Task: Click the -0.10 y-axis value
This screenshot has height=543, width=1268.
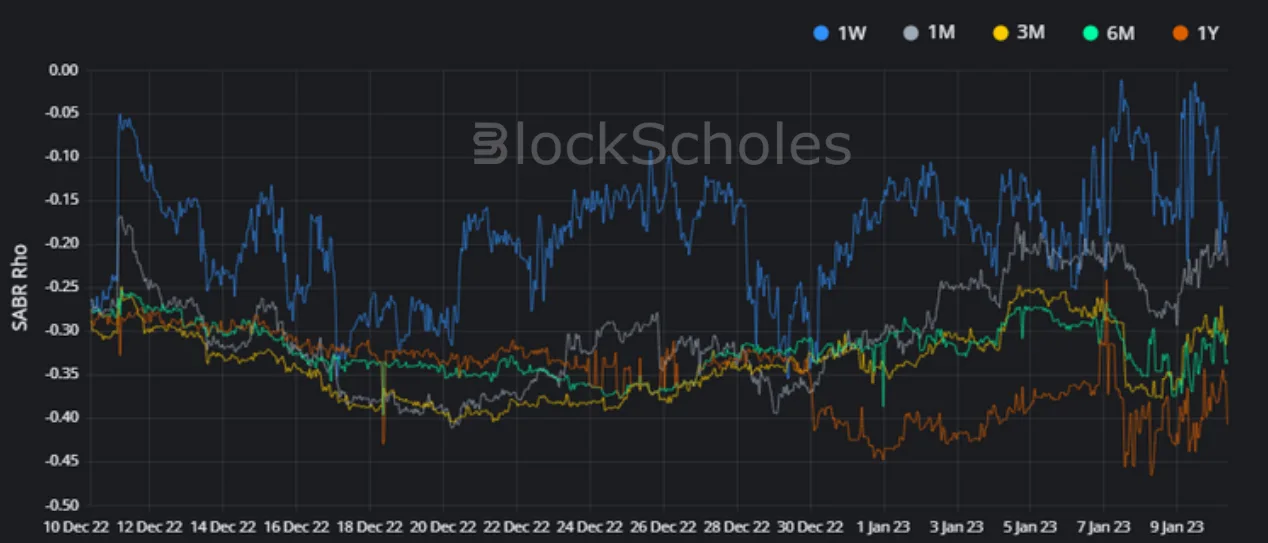Action: (x=61, y=157)
